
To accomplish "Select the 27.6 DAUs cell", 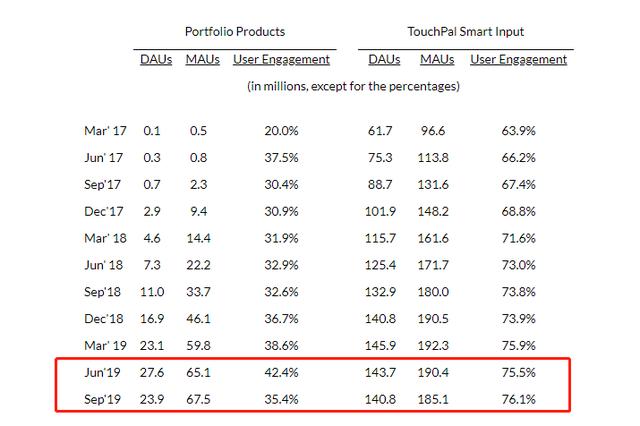I will [x=154, y=370].
